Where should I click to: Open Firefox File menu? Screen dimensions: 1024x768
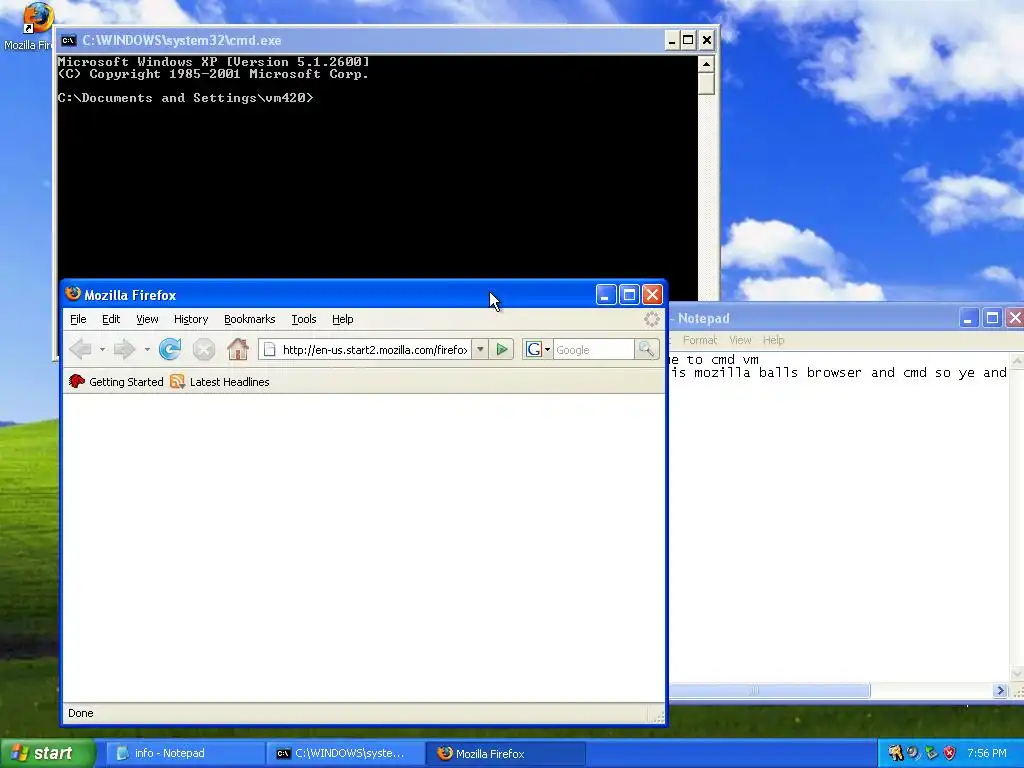pos(78,319)
